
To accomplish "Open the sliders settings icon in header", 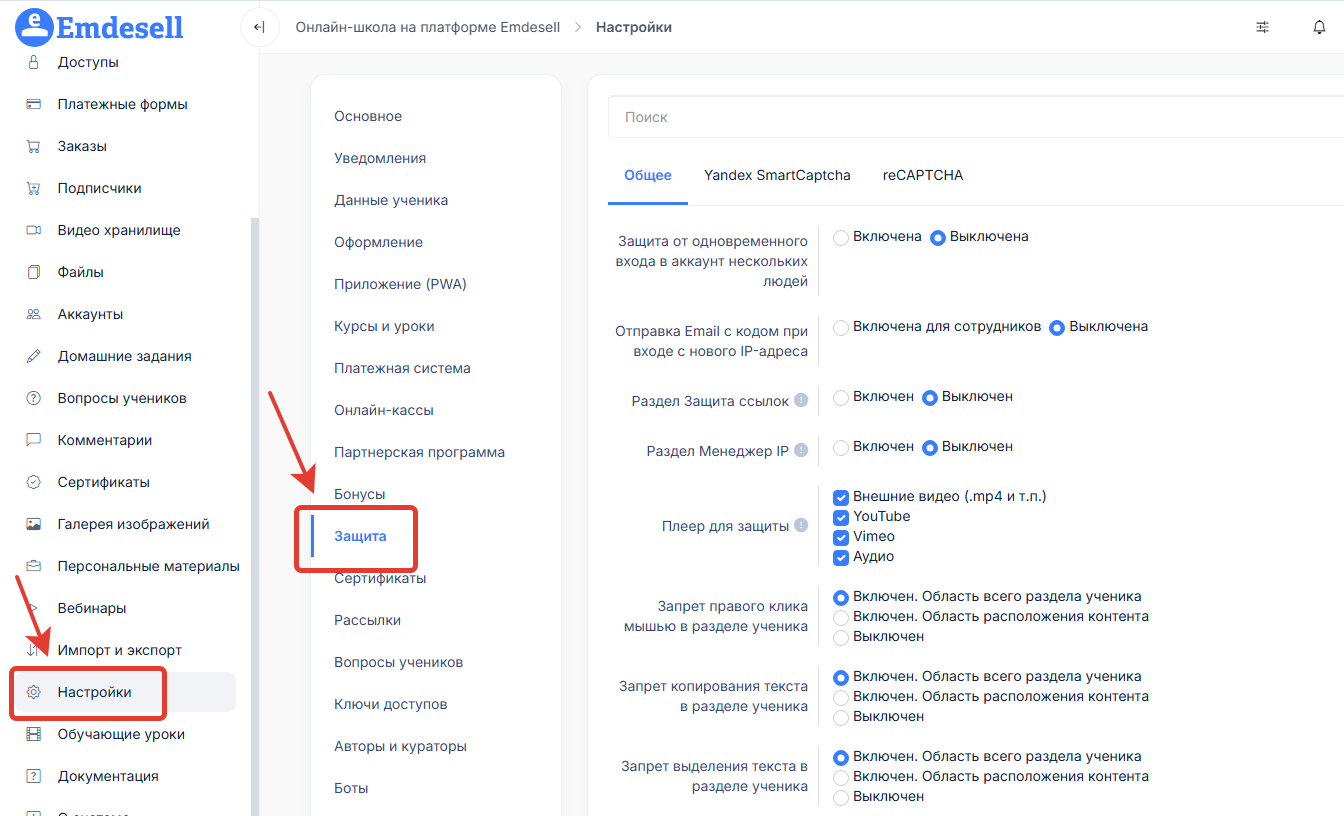I will pyautogui.click(x=1263, y=28).
